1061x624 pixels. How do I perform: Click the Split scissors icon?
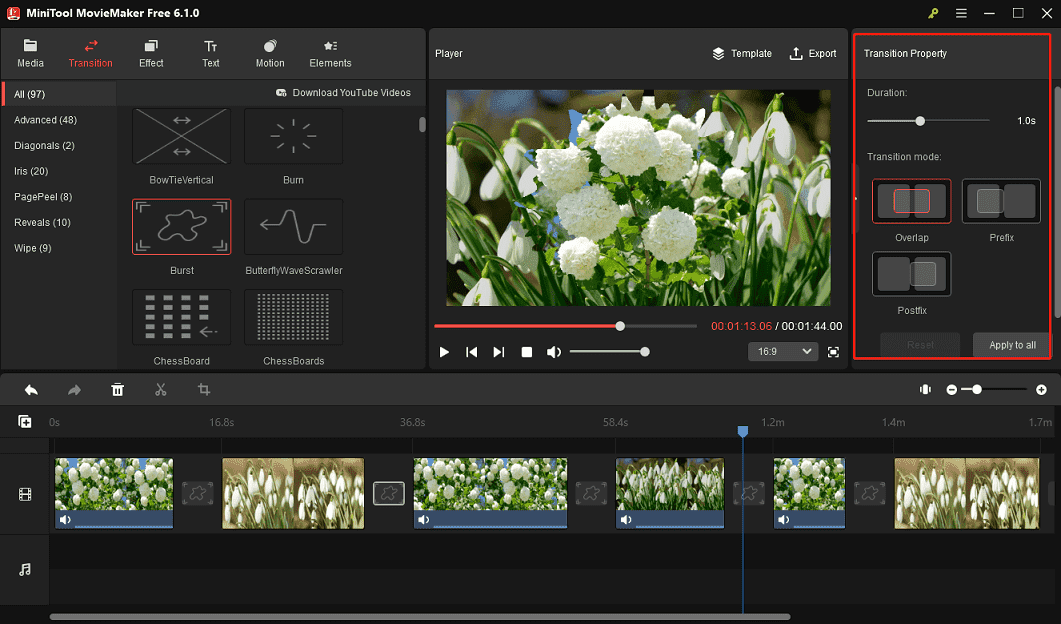click(160, 390)
